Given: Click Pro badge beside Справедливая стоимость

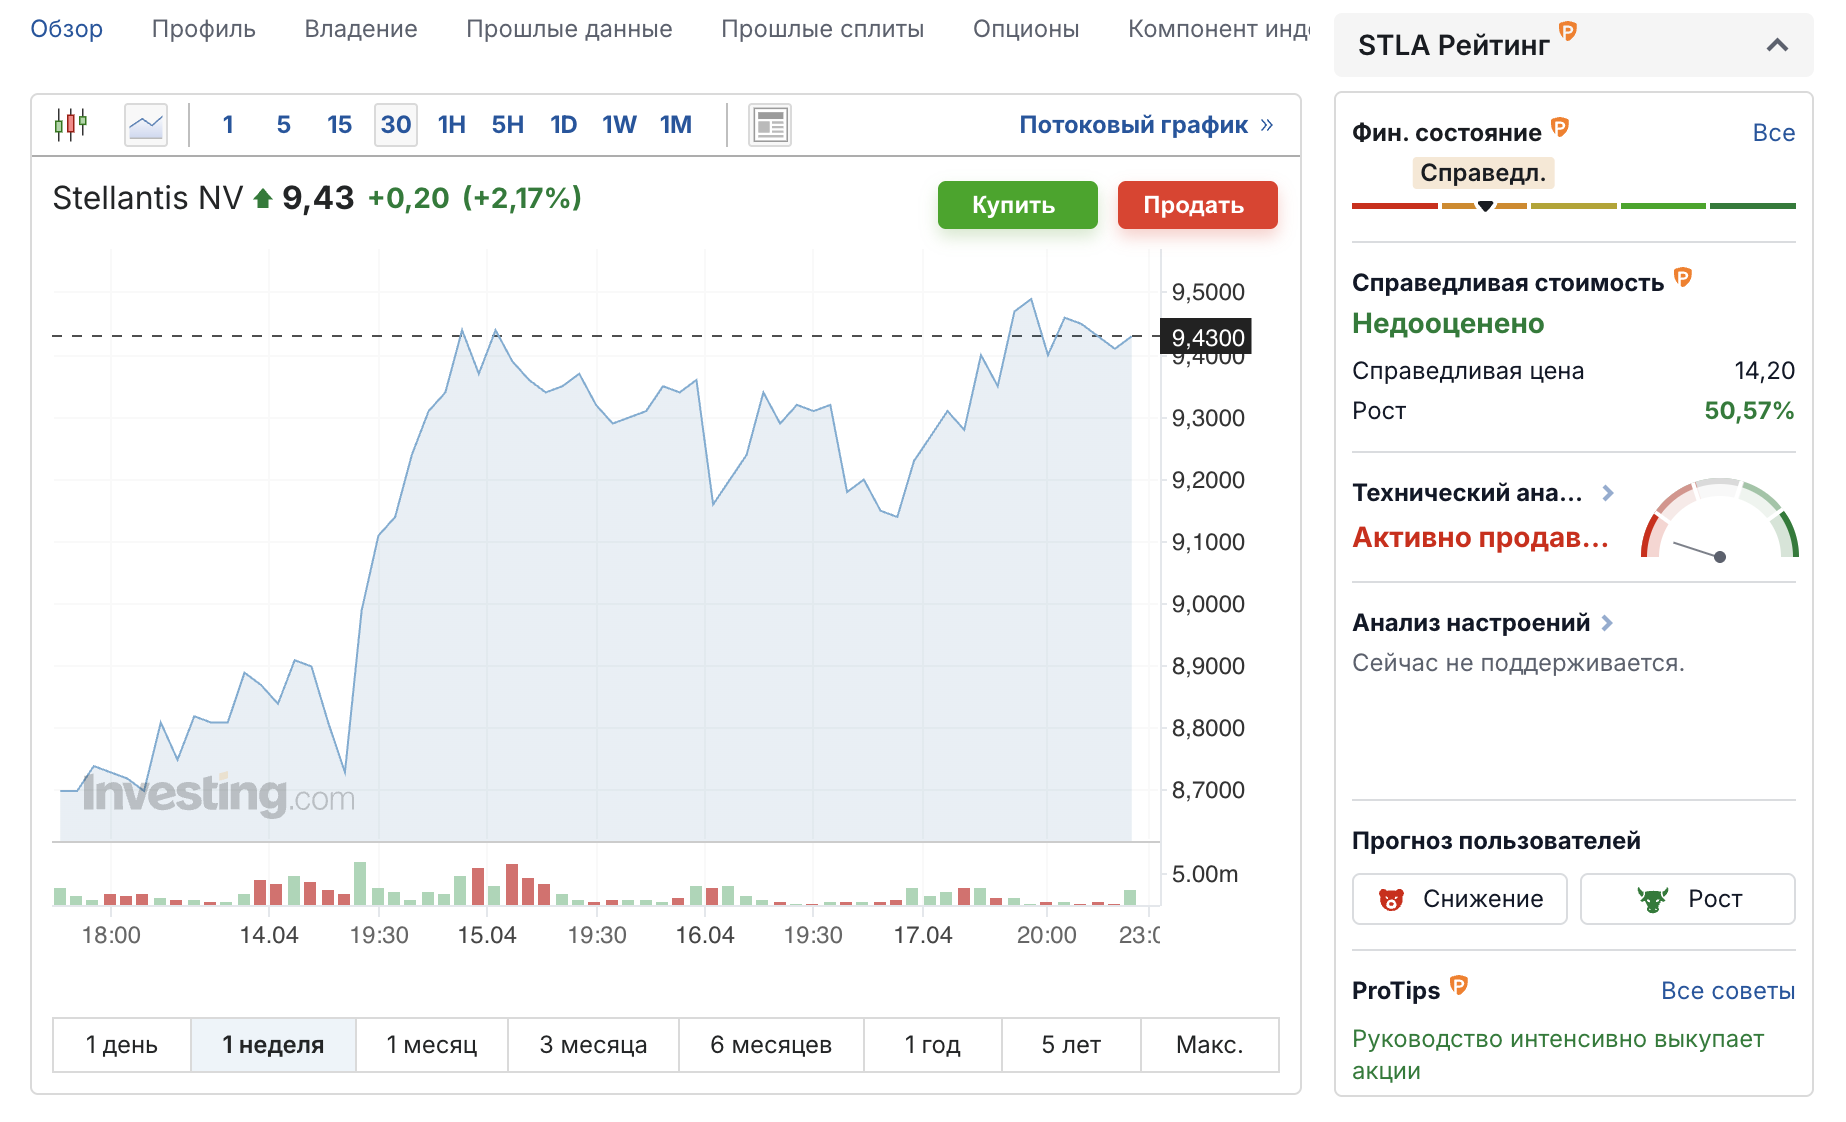Looking at the screenshot, I should (x=1683, y=278).
